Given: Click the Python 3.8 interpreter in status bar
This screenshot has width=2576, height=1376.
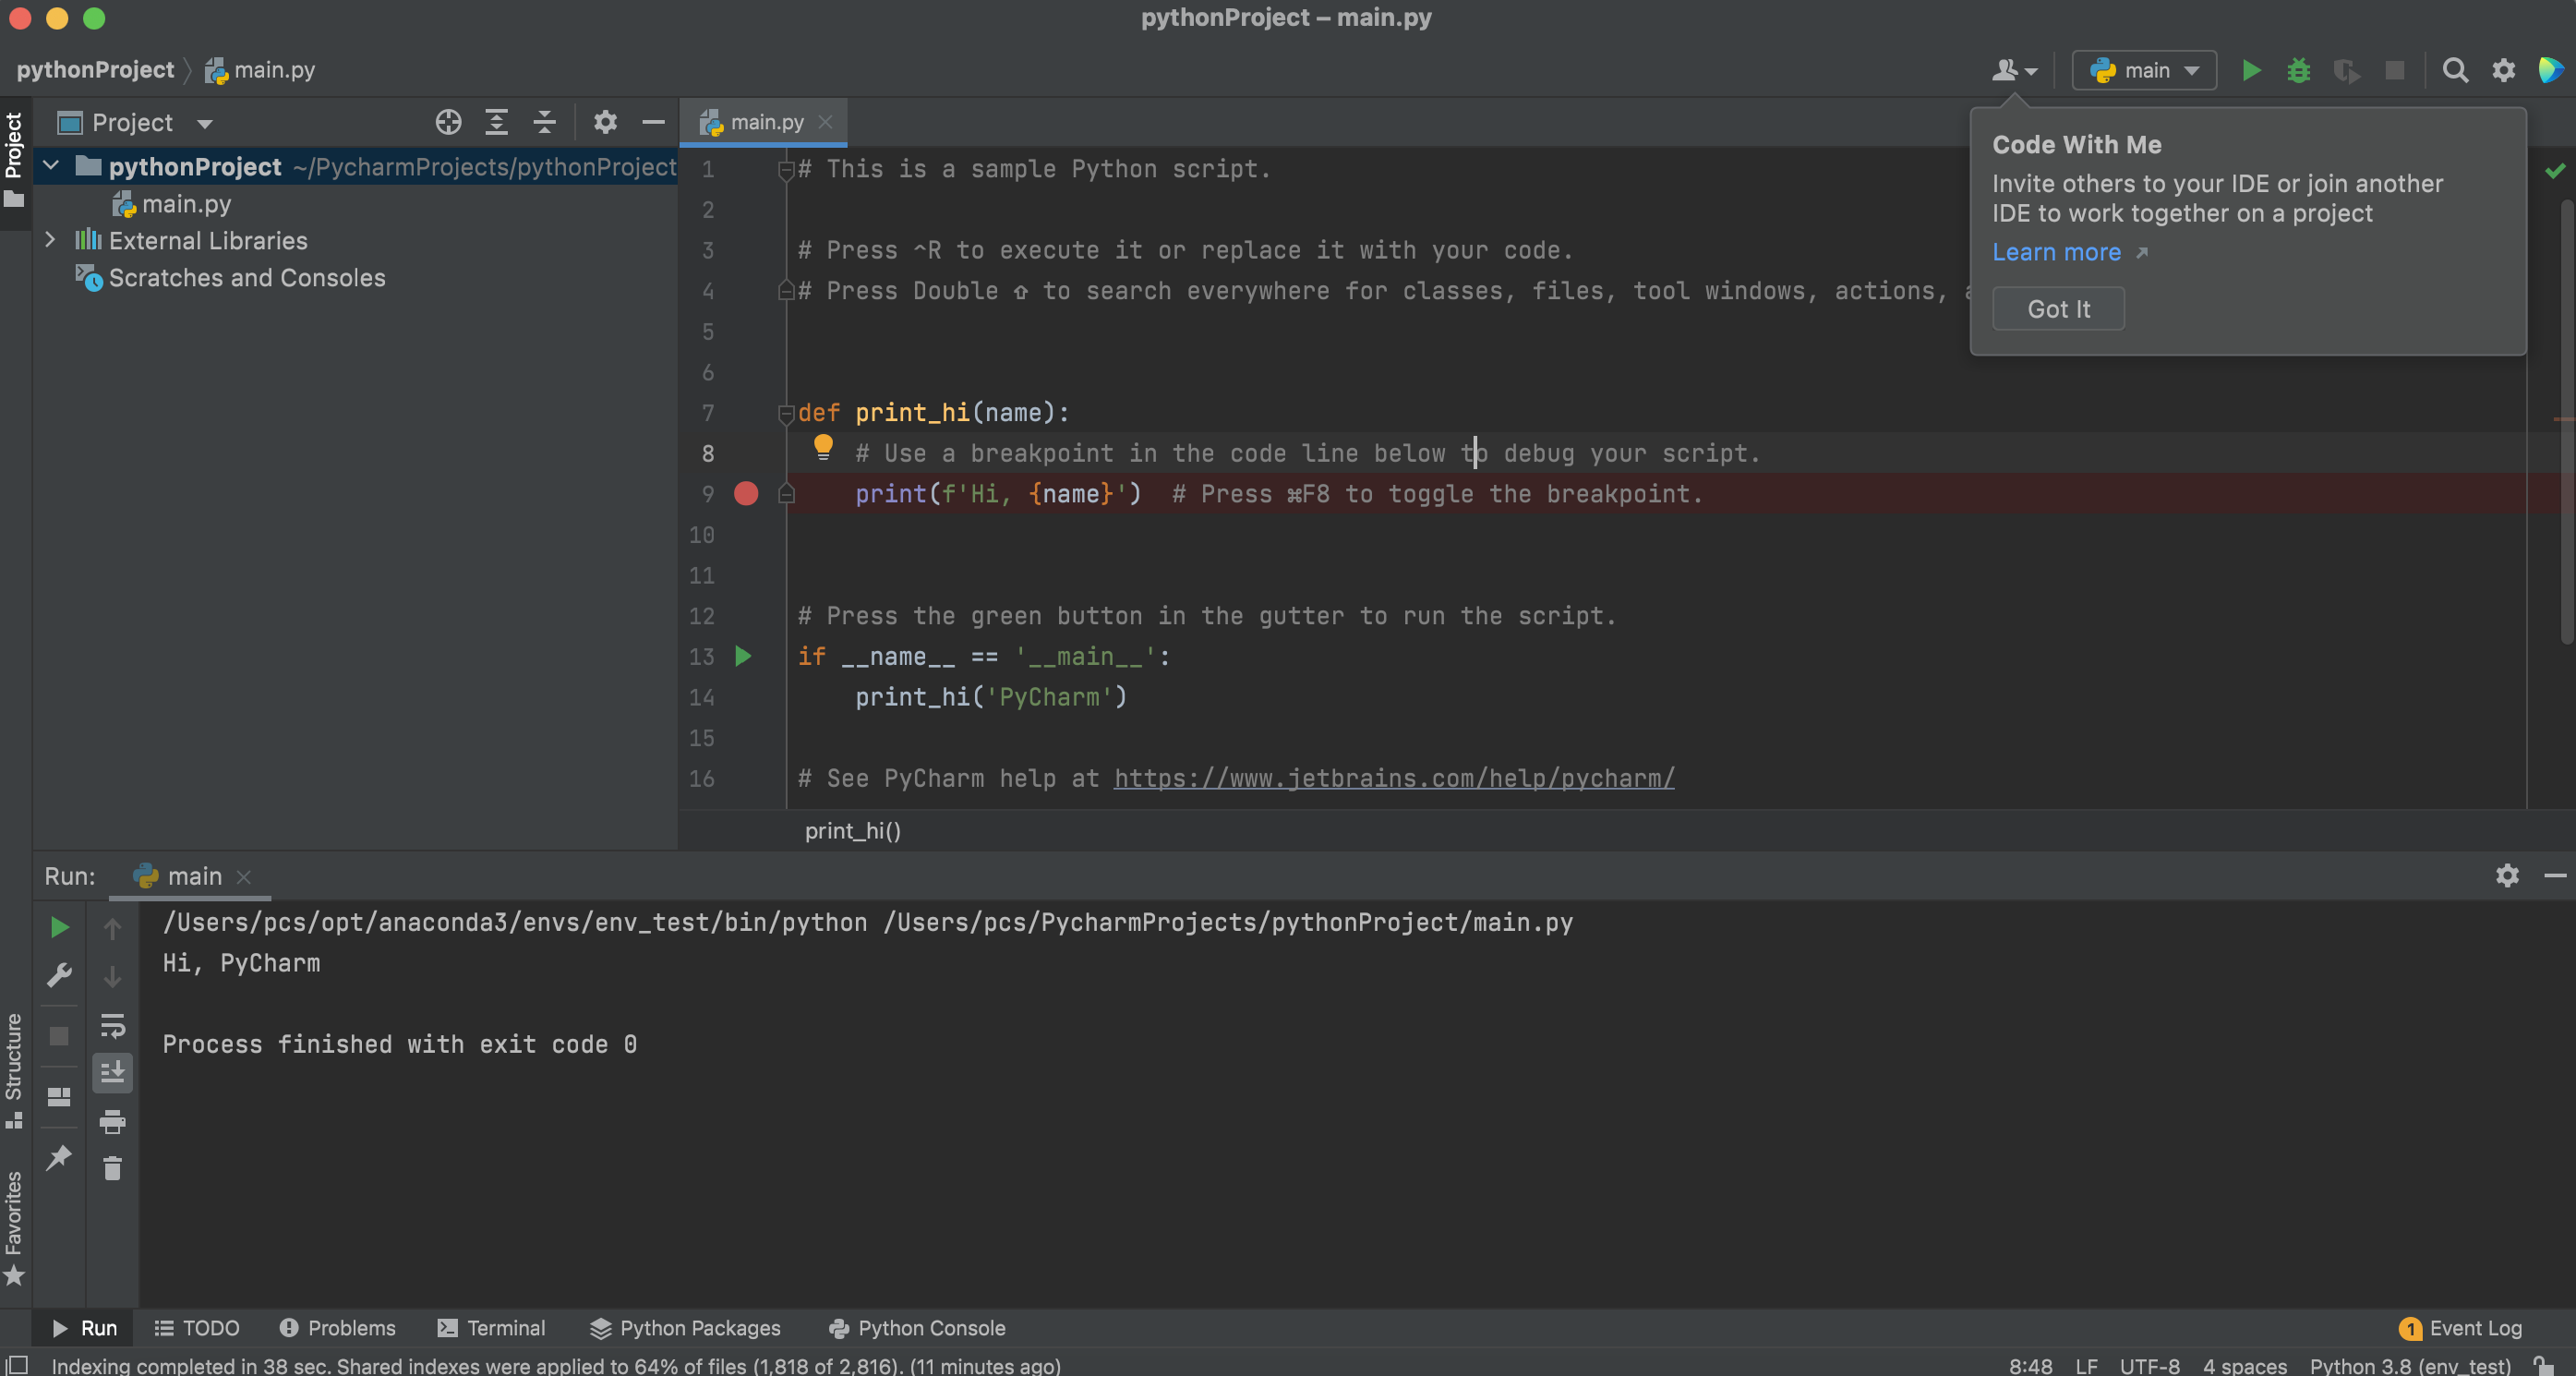Looking at the screenshot, I should click(2409, 1365).
